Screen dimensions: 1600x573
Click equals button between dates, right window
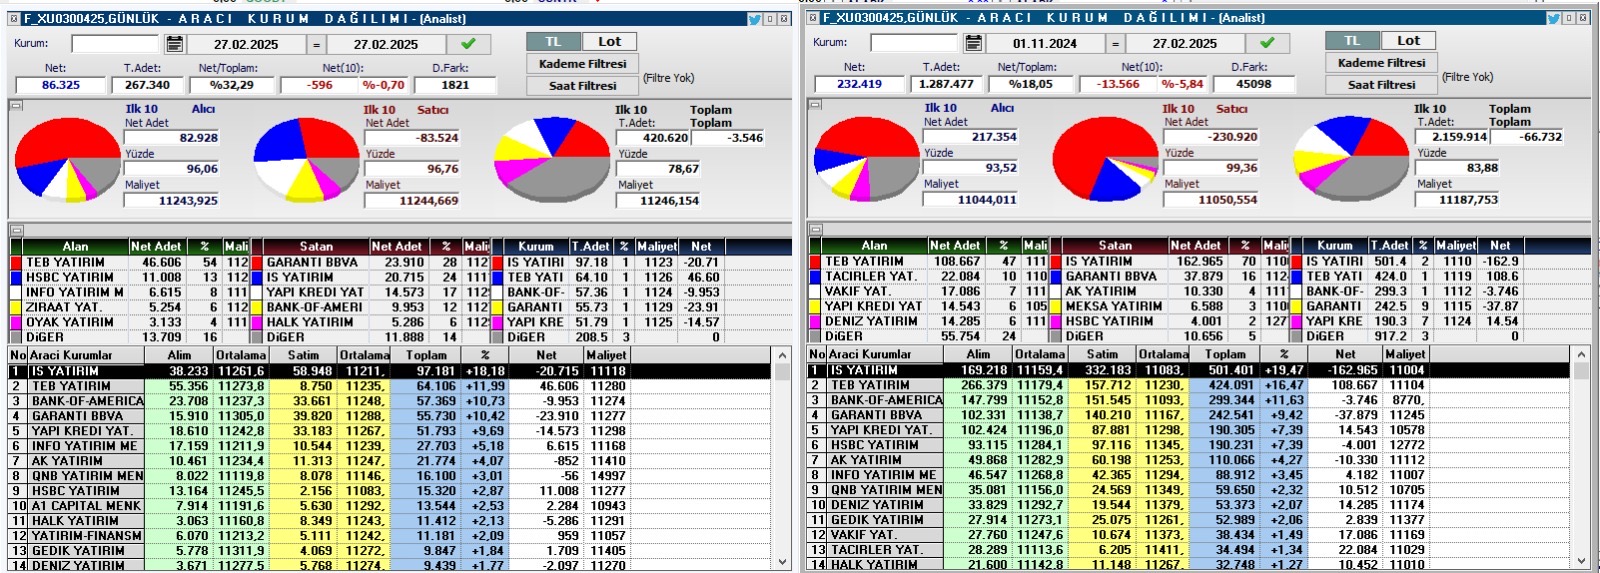[1115, 43]
